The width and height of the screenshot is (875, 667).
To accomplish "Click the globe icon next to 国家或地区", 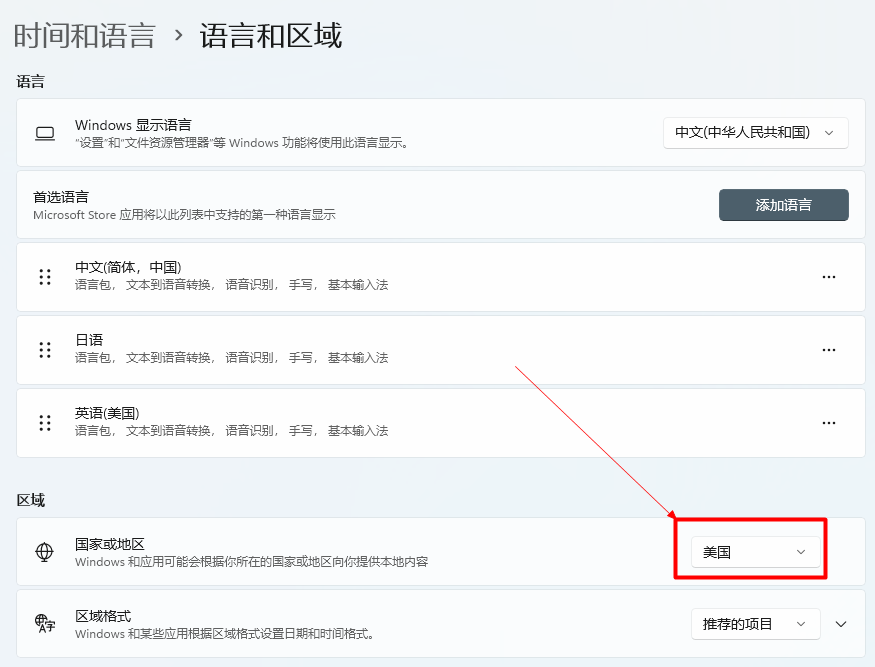I will [x=44, y=552].
